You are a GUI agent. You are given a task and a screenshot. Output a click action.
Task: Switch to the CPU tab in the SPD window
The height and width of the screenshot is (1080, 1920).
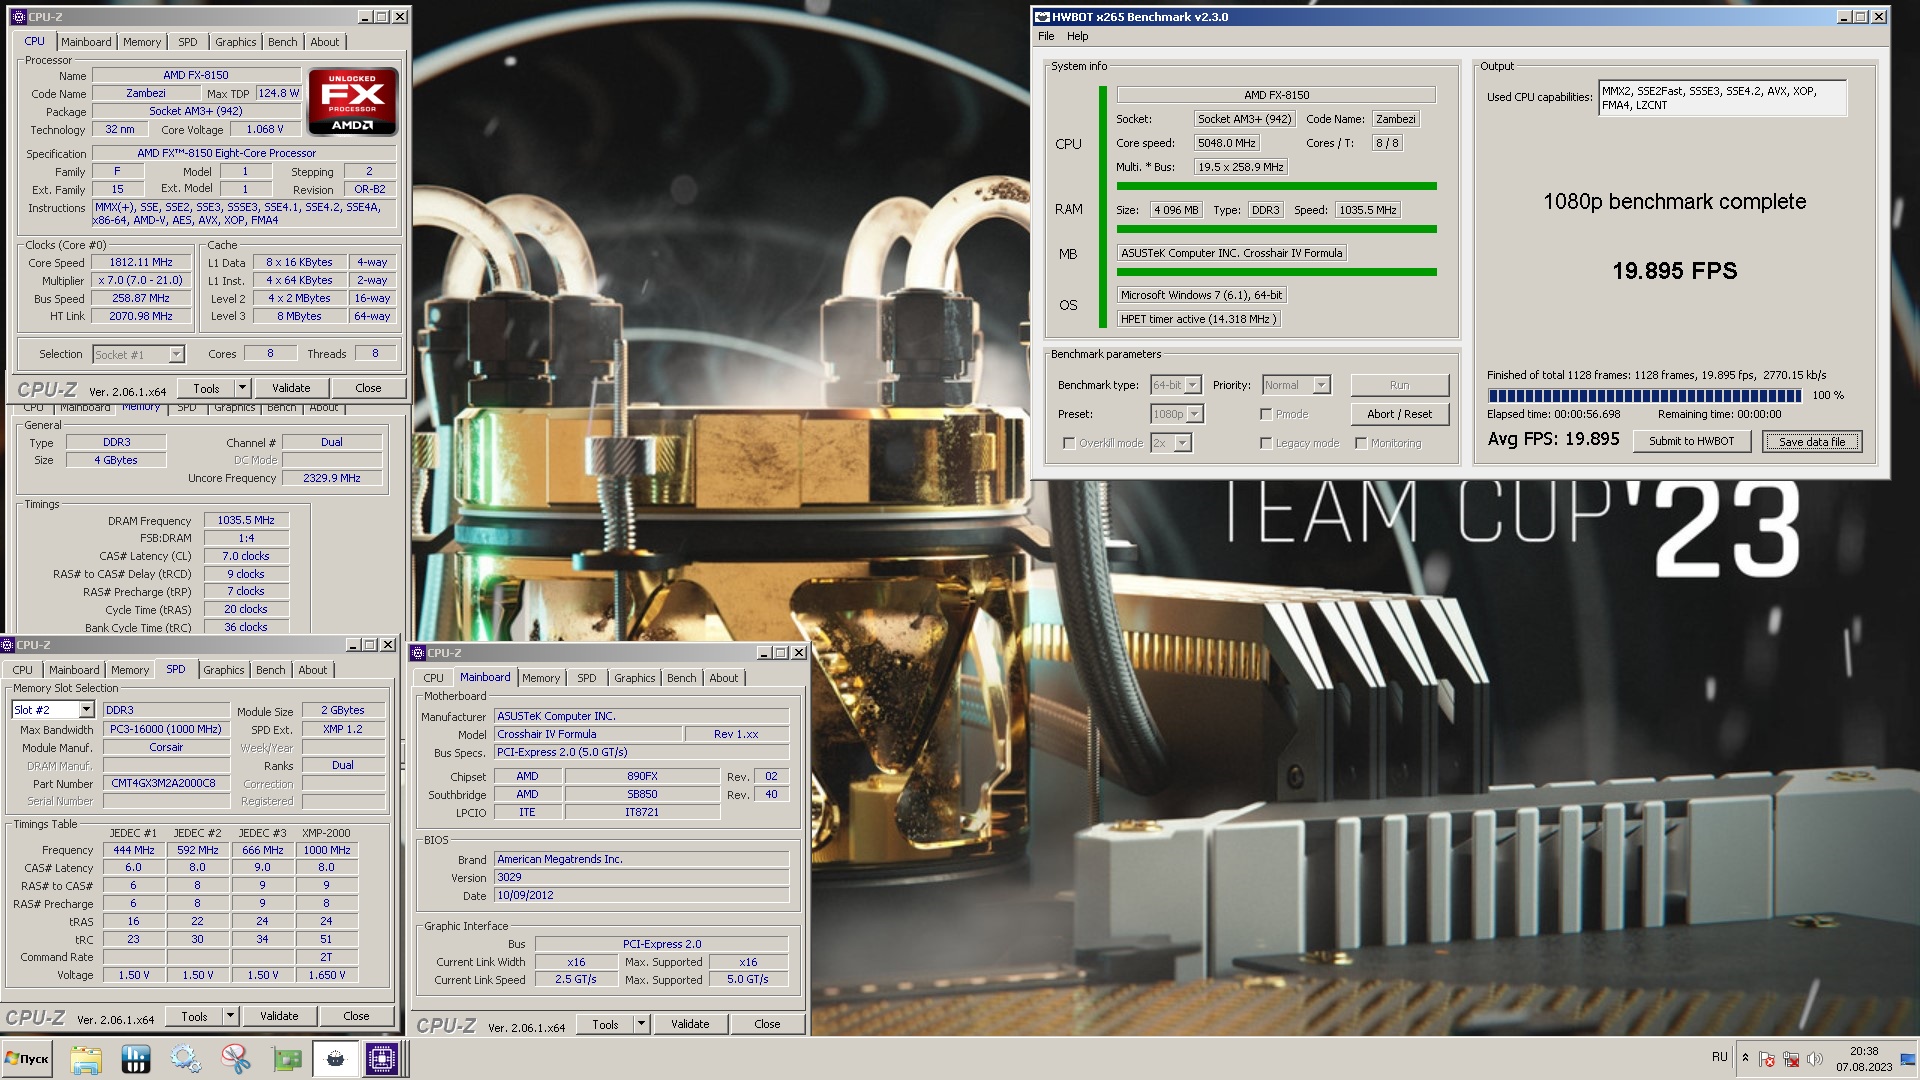click(x=22, y=670)
